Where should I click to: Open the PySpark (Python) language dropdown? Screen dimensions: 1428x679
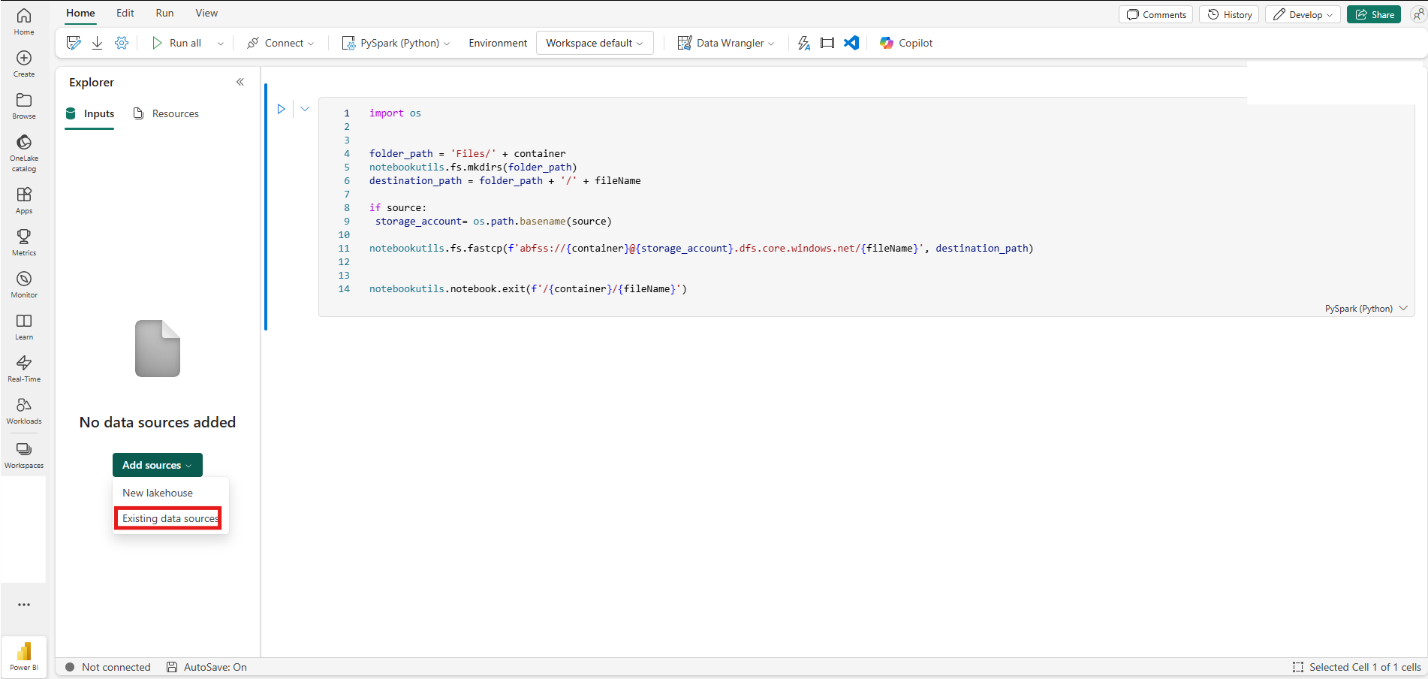pyautogui.click(x=396, y=43)
